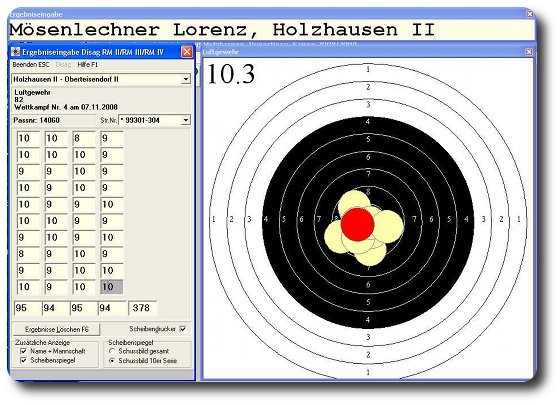560x405 pixels.
Task: Open the Beenden ESC menu
Action: [31, 65]
